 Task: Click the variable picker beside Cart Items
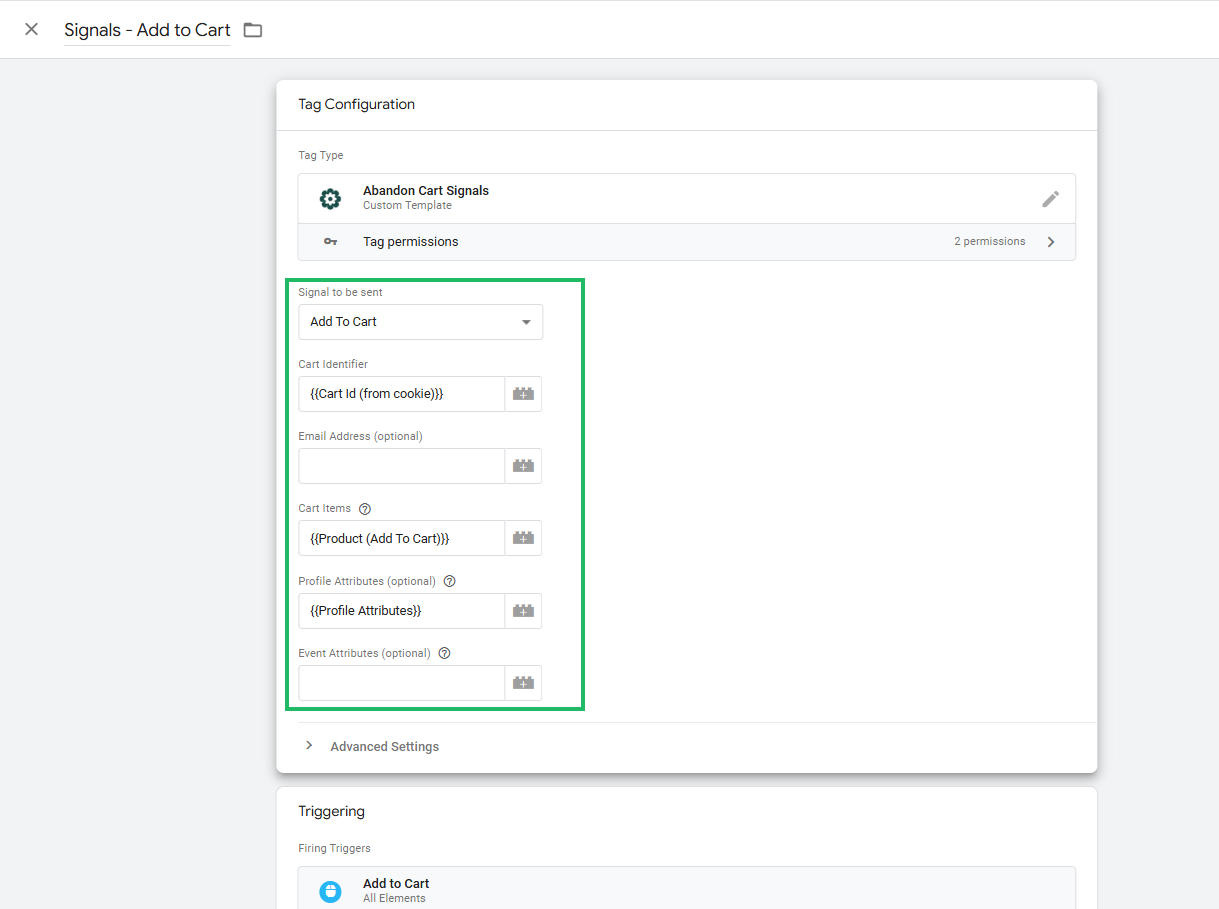click(523, 538)
